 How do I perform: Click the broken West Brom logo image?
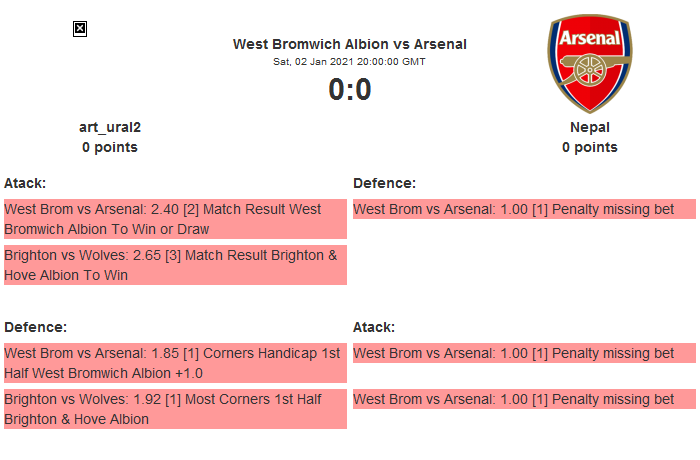point(80,29)
